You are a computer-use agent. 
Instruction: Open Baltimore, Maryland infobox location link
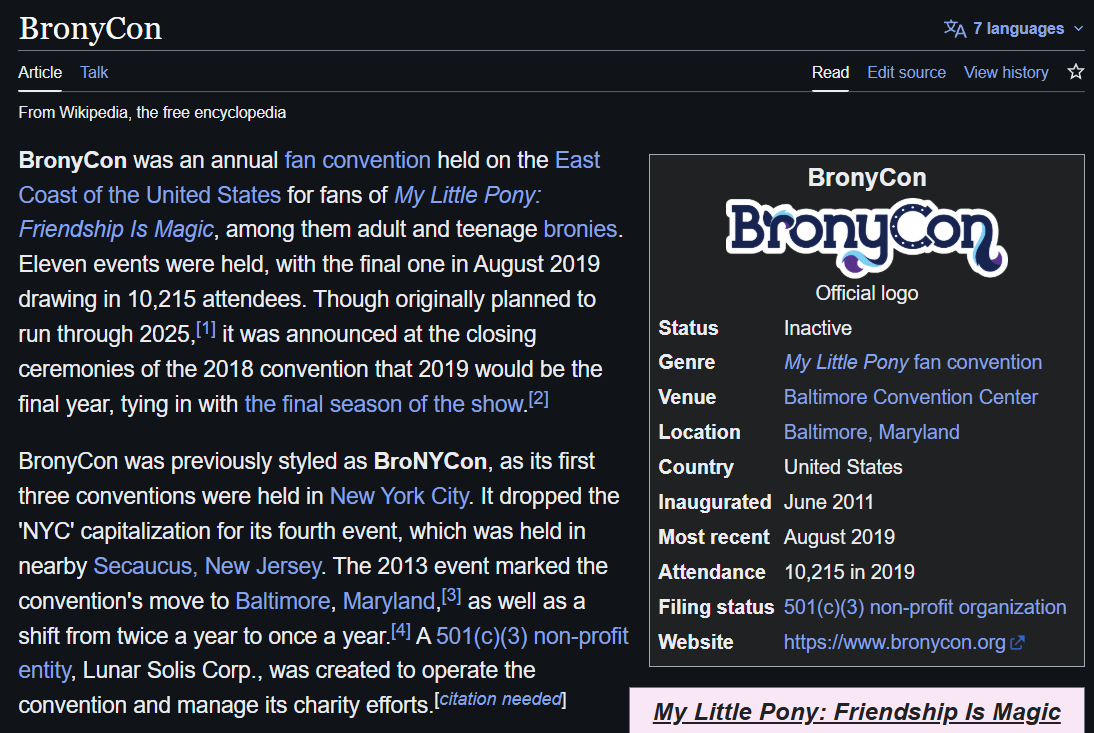coord(871,432)
